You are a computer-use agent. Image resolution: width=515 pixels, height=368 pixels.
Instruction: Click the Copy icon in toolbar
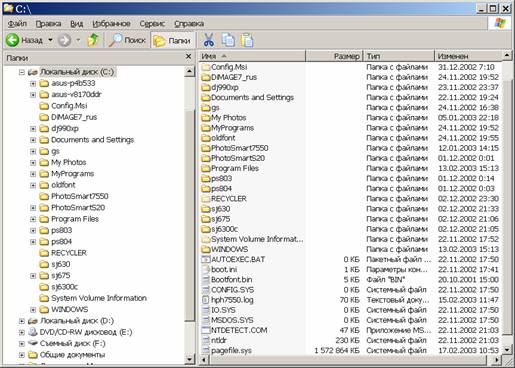228,40
